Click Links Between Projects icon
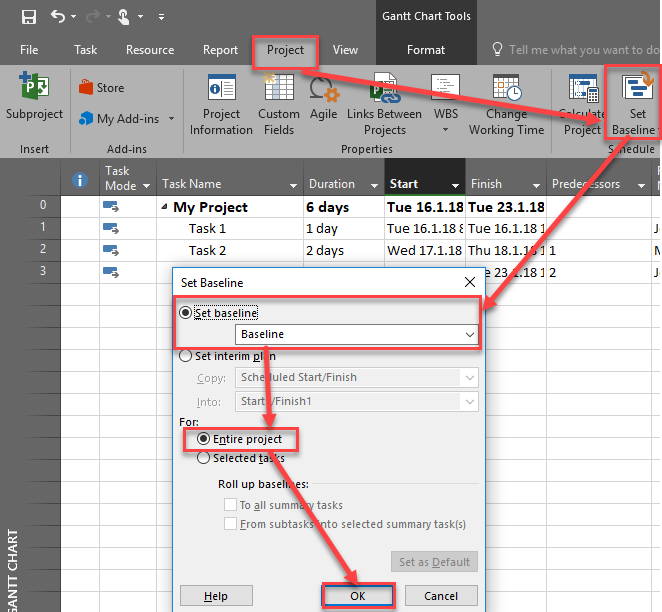Viewport: 662px width, 612px height. (385, 93)
